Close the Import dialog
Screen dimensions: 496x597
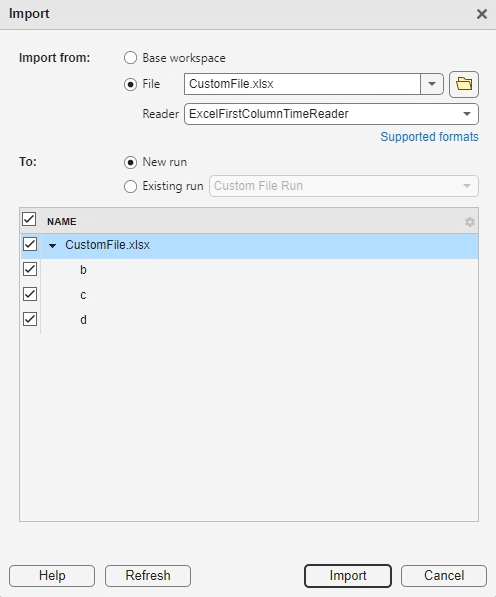click(x=482, y=14)
